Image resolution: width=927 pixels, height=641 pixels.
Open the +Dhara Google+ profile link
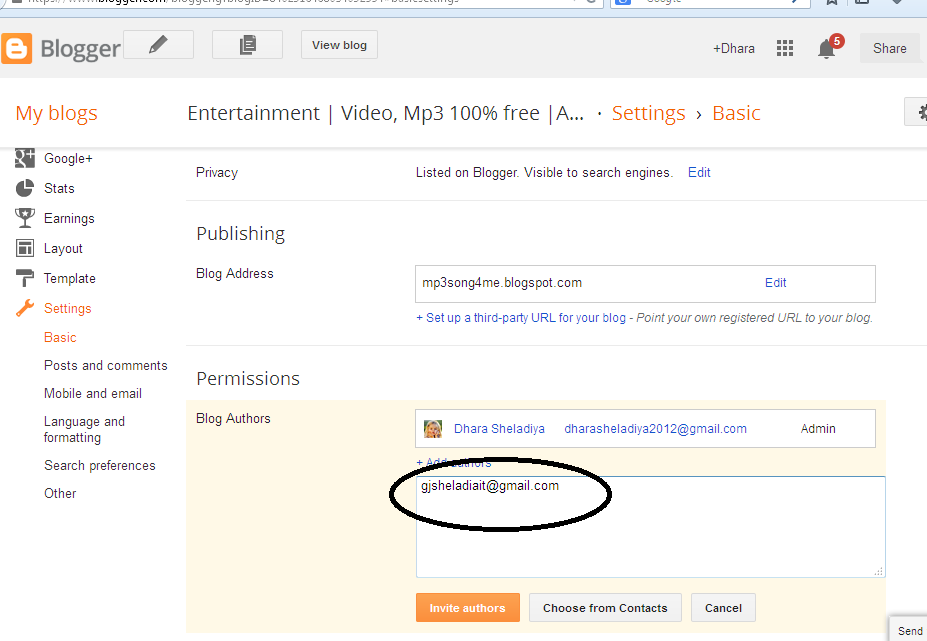click(734, 48)
